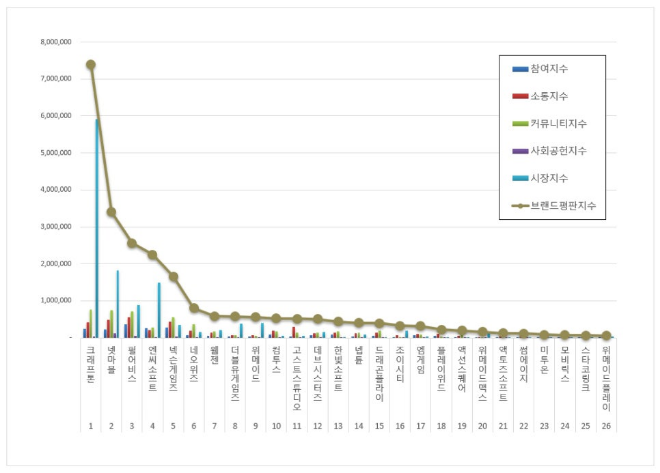Select the line marker above 넥슨게임즈
The height and width of the screenshot is (473, 660).
coord(173,277)
